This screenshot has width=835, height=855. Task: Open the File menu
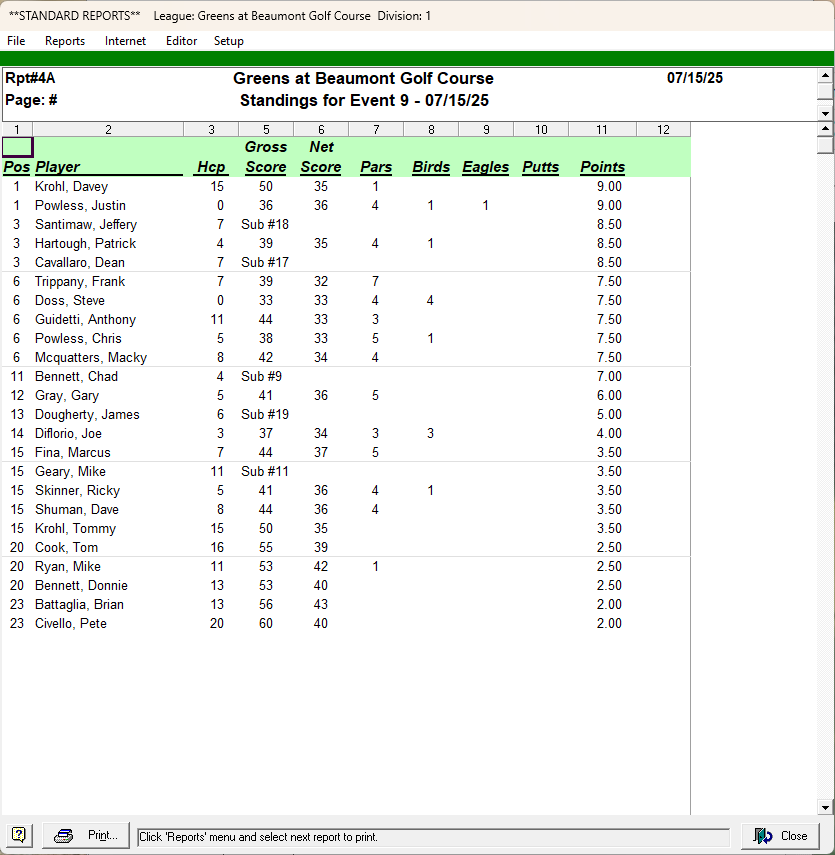[x=16, y=41]
